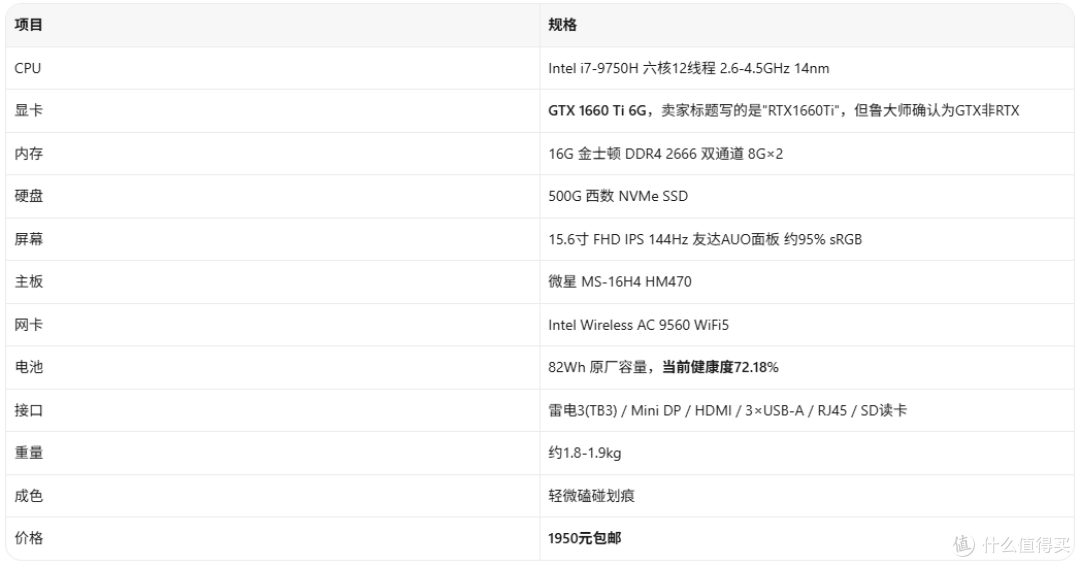Select the 成色 row label
This screenshot has height=567, width=1080.
click(28, 495)
